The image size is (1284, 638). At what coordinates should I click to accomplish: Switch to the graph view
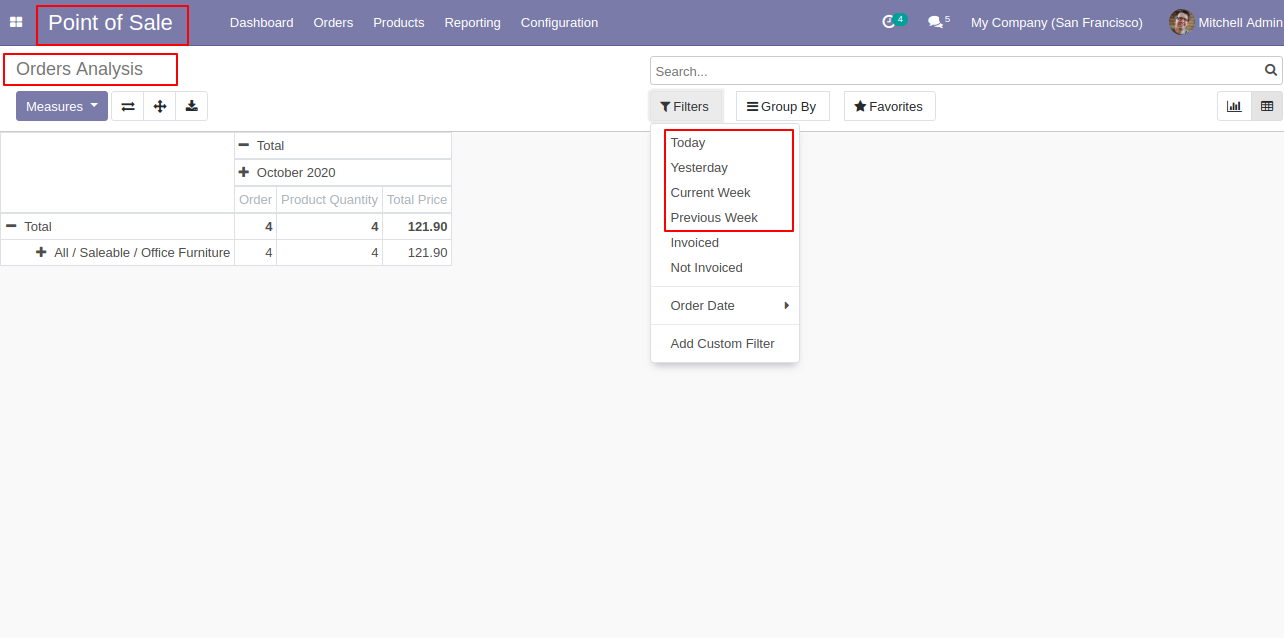coord(1234,106)
